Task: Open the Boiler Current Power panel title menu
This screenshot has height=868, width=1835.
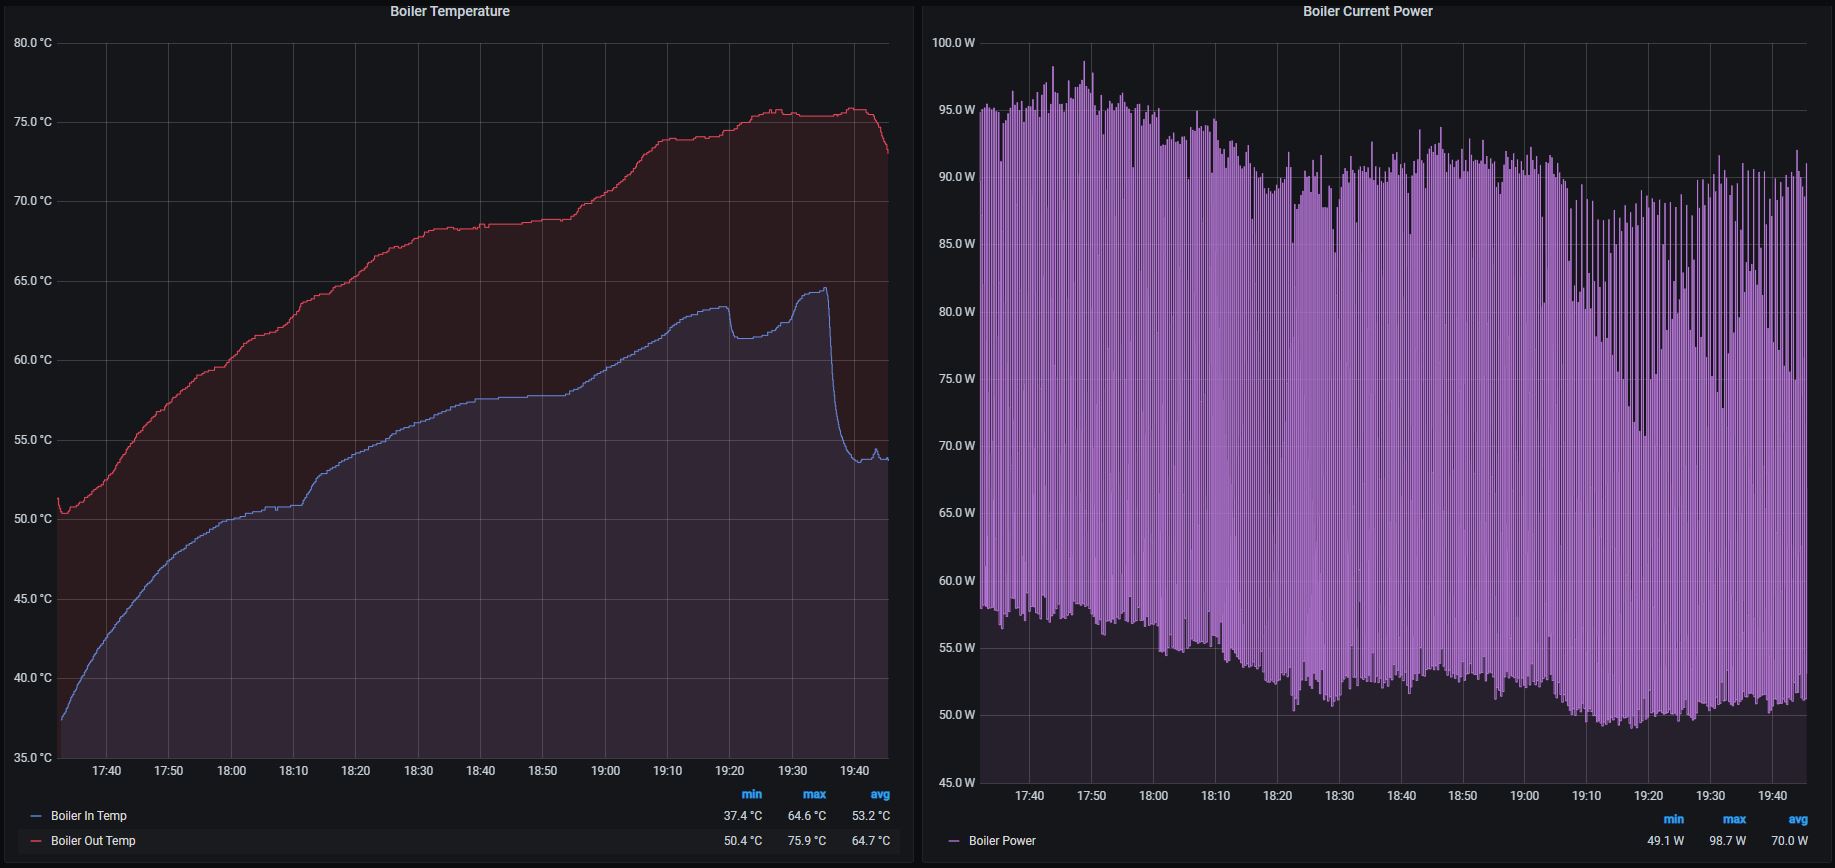Action: 1367,11
